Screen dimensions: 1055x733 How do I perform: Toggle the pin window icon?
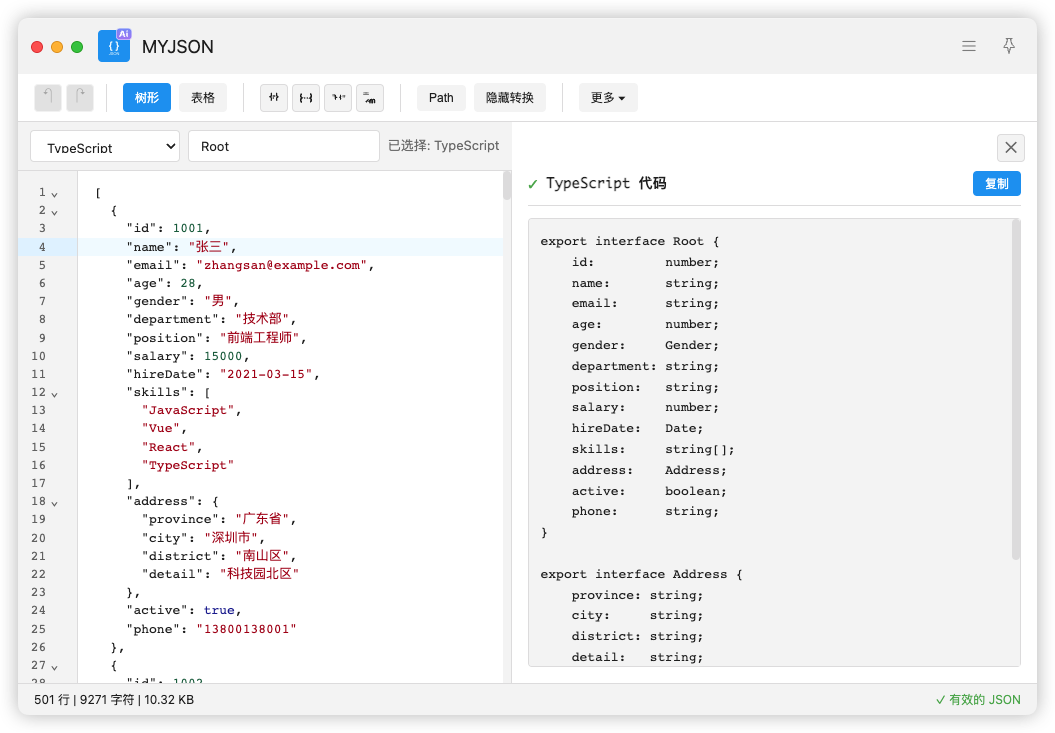click(x=1009, y=46)
